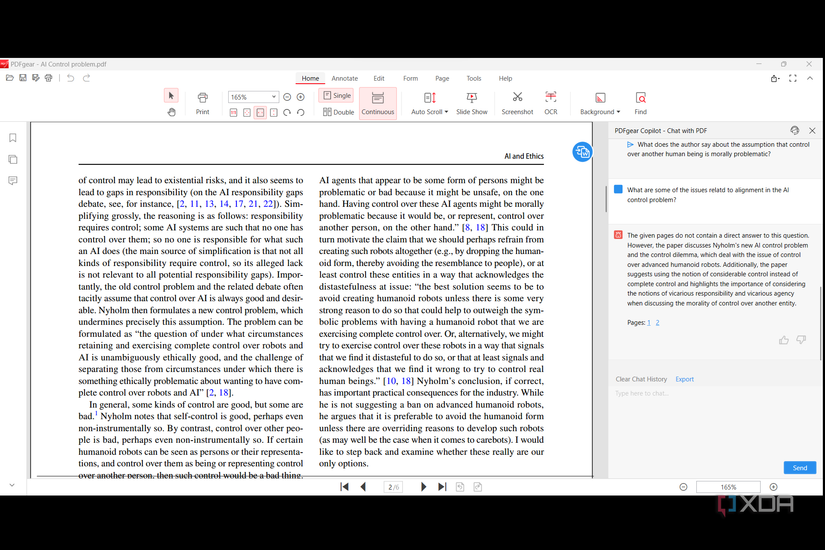Screen dimensions: 825x550
Task: Click the blue Copilot chat floating icon
Action: (582, 151)
